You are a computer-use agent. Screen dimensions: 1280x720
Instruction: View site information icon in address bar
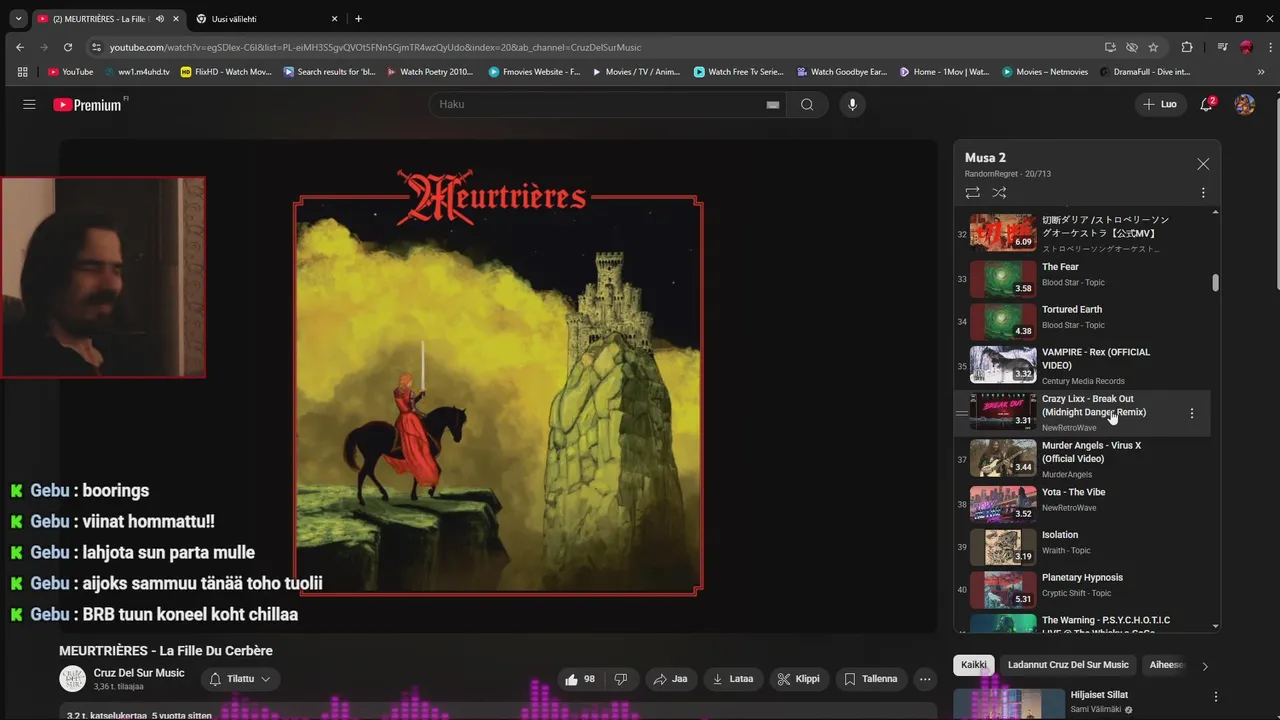96,47
